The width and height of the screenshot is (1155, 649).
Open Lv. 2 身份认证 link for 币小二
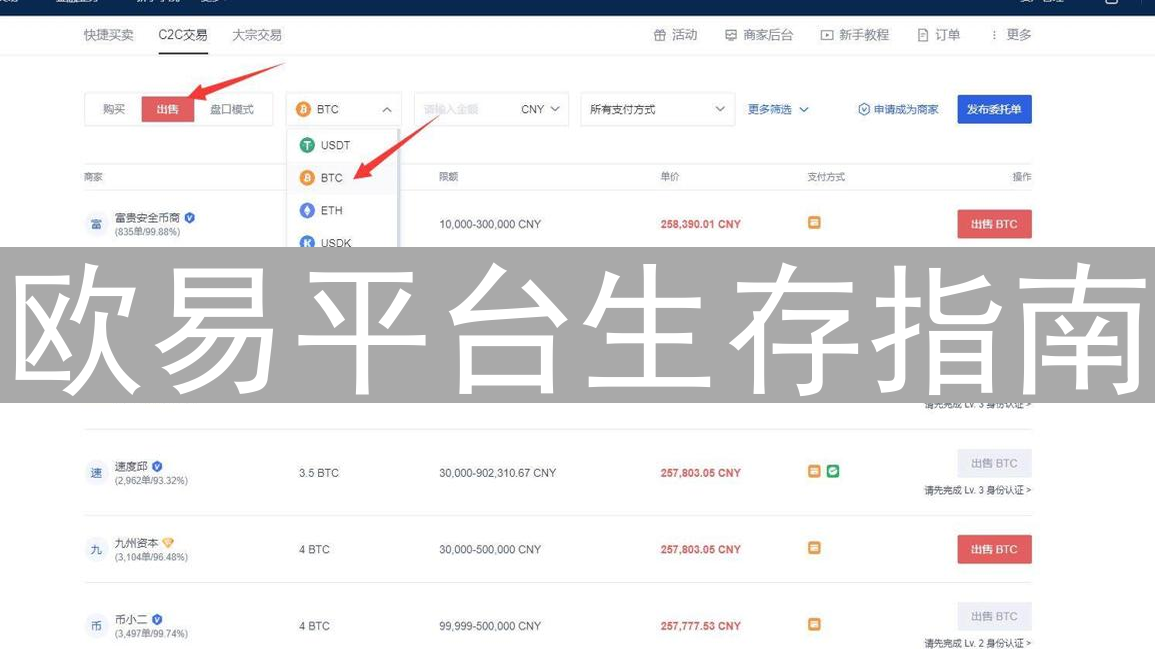tap(977, 643)
